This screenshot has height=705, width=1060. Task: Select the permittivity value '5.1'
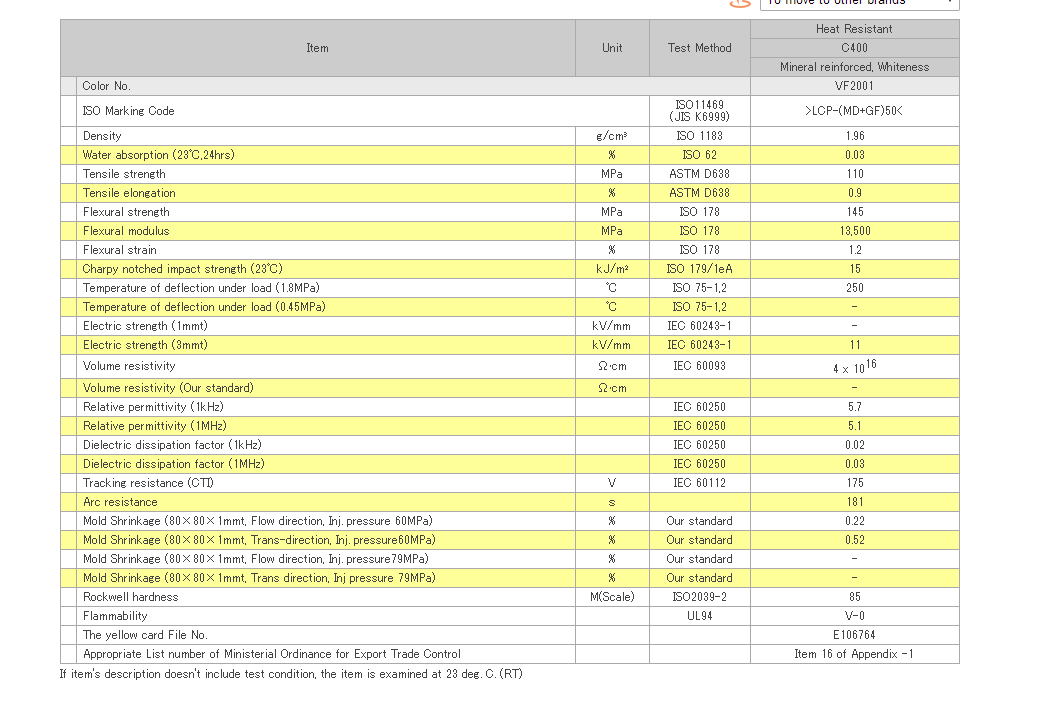coord(854,425)
